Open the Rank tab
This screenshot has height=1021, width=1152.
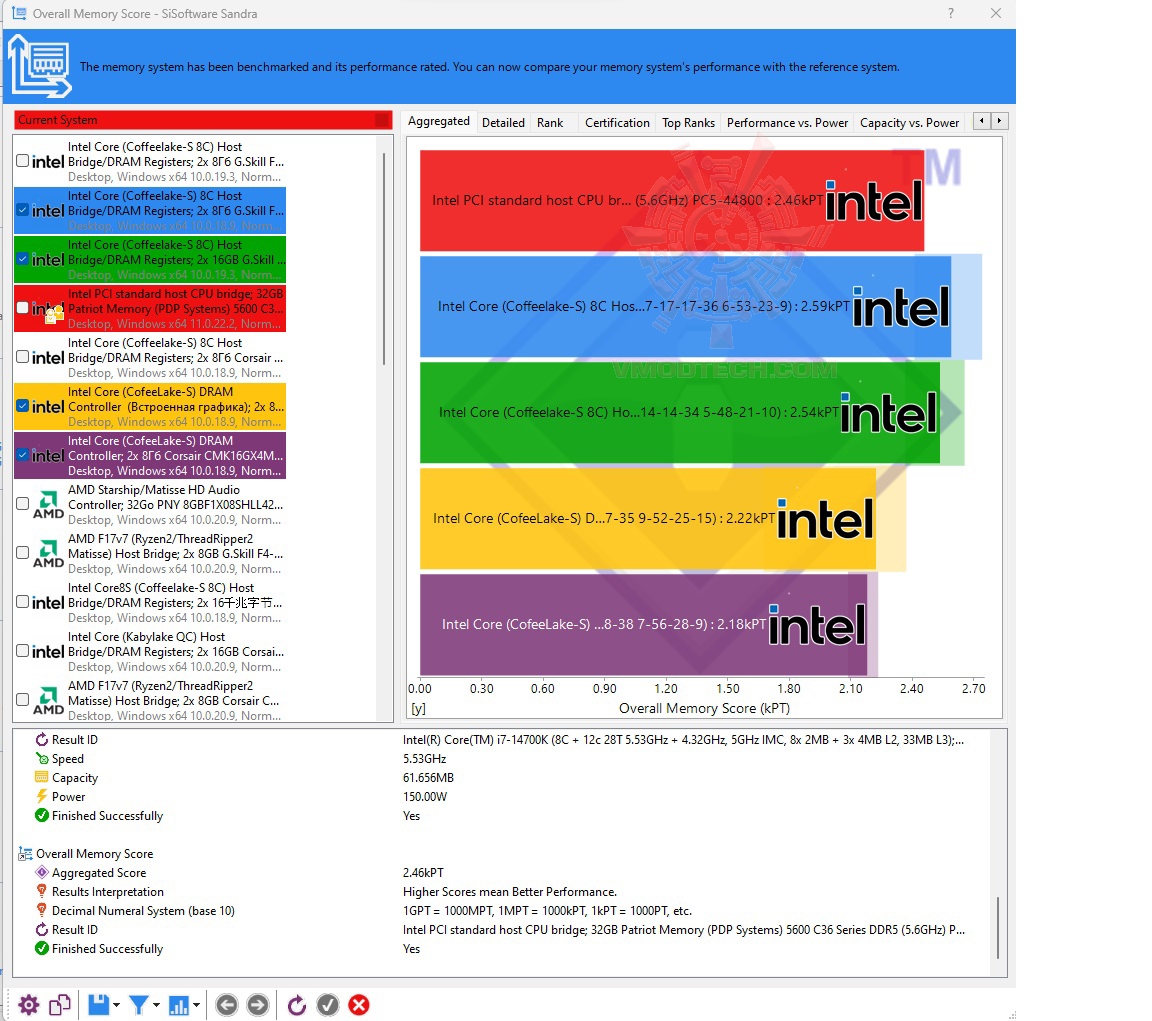(550, 123)
